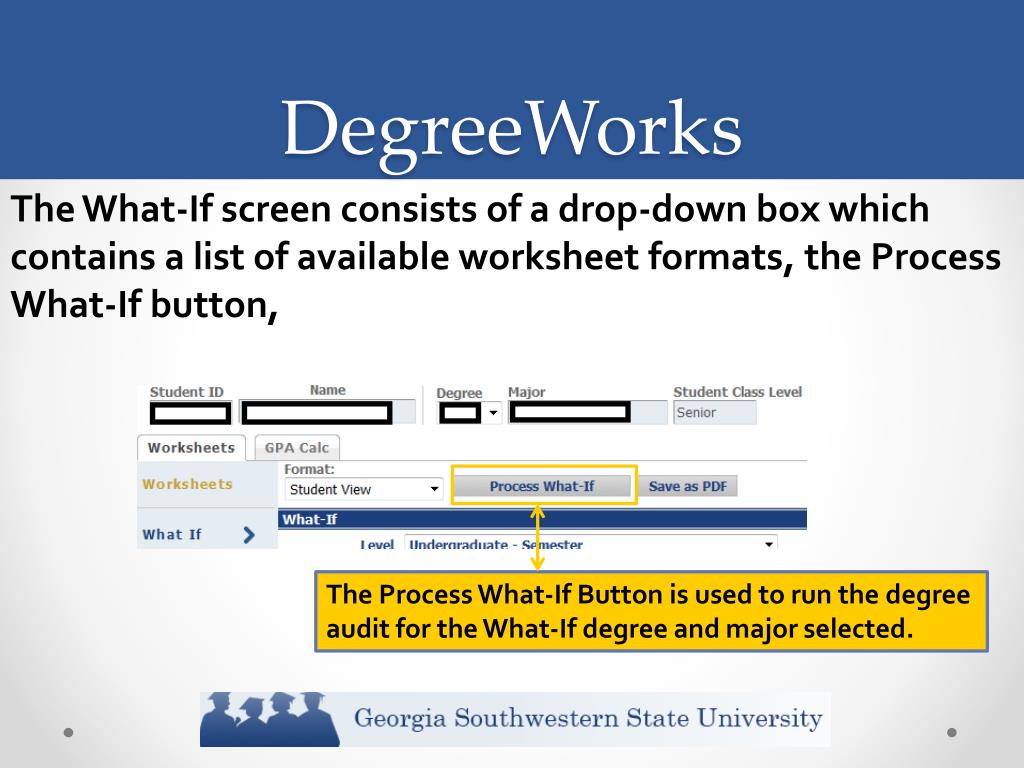The height and width of the screenshot is (768, 1024).
Task: Click the Save as PDF button
Action: click(x=688, y=486)
